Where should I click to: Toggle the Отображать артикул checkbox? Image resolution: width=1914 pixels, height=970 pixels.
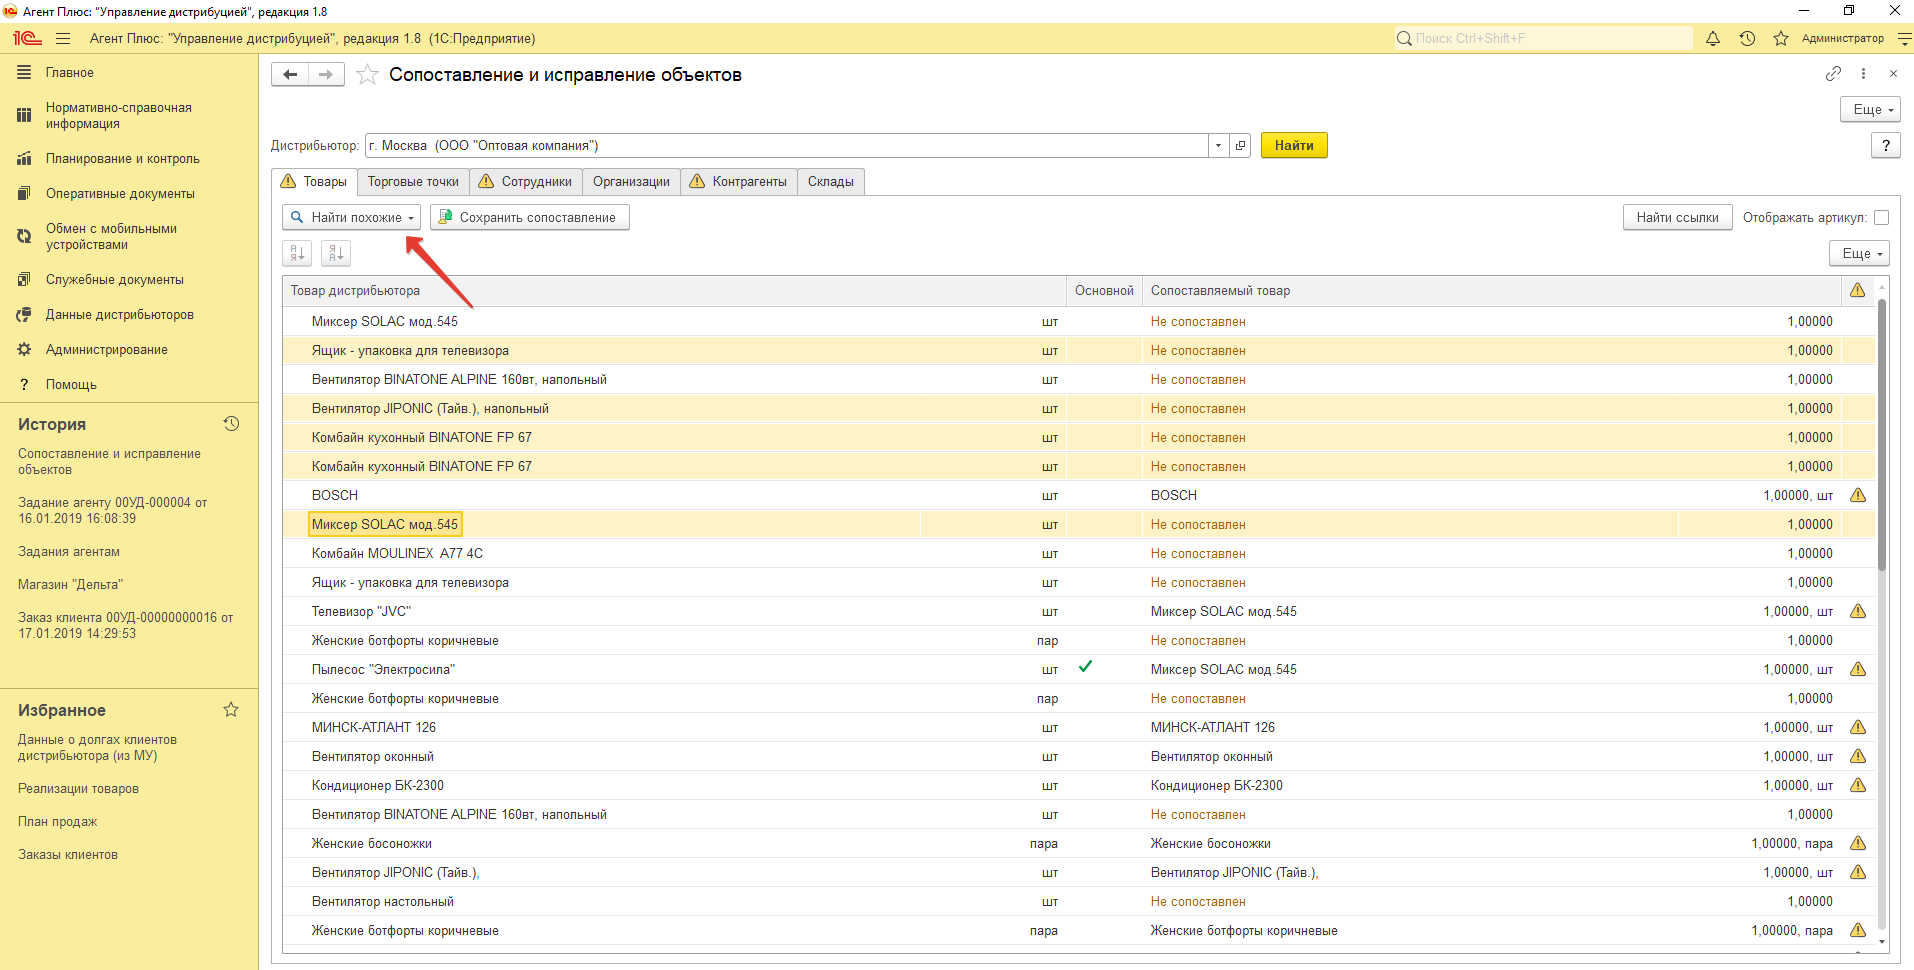[1881, 217]
